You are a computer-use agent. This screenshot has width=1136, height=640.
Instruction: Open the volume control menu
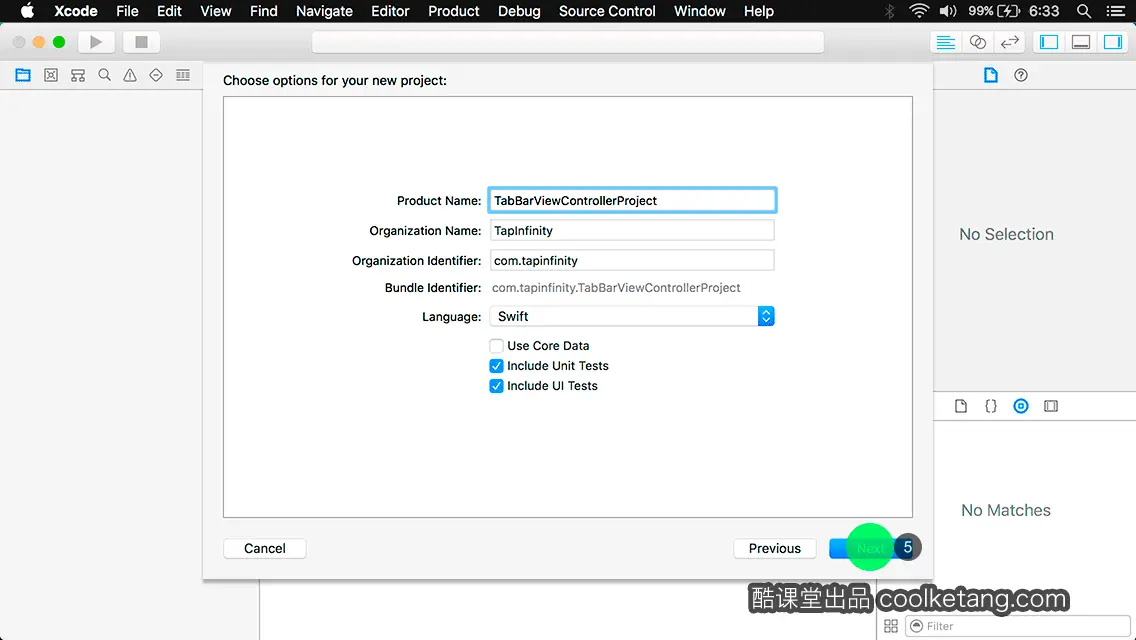pyautogui.click(x=948, y=11)
